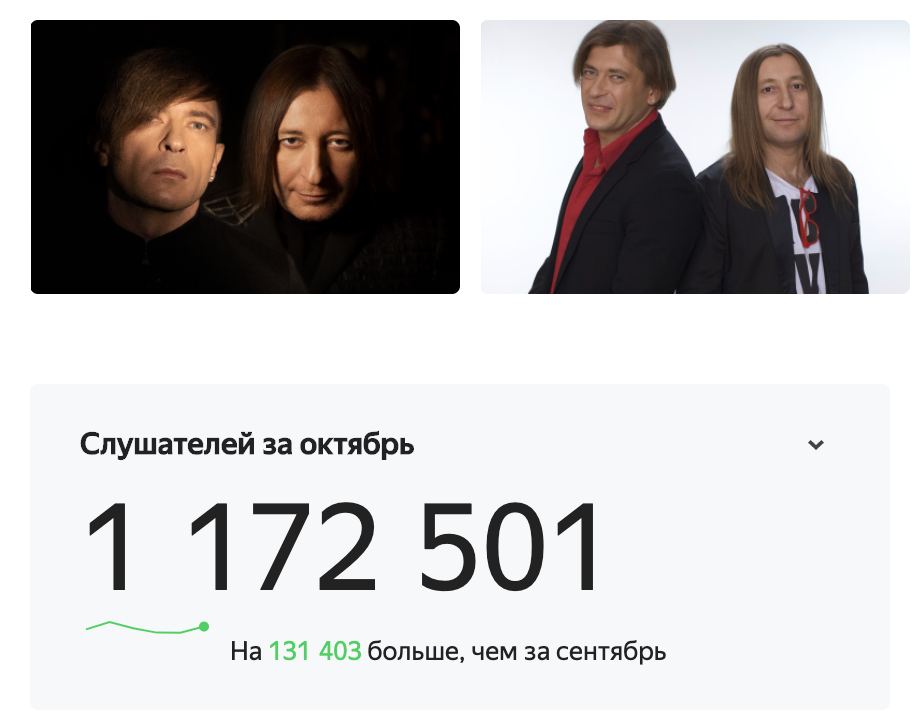This screenshot has width=916, height=724.
Task: Click the green dot ending the sparkline
Action: 204,626
